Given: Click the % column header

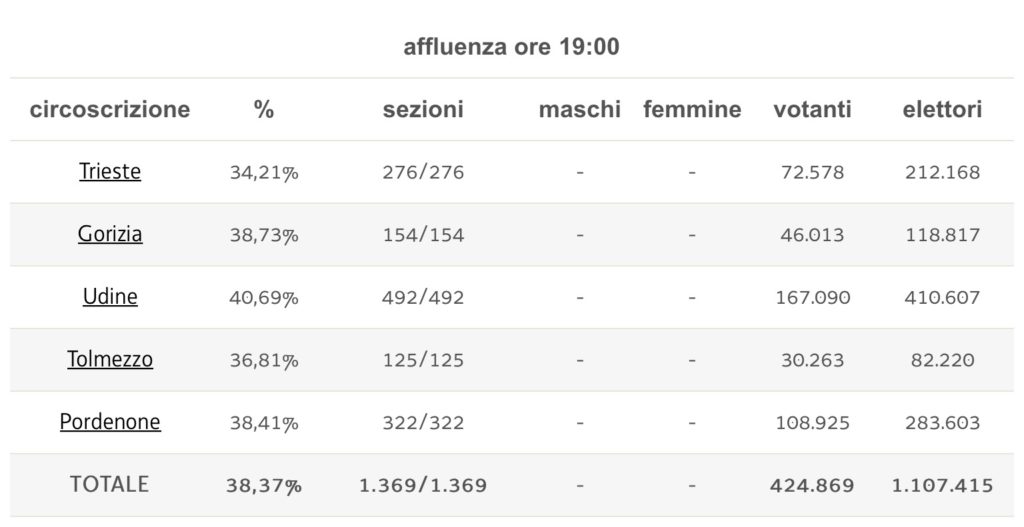Looking at the screenshot, I should (x=264, y=109).
